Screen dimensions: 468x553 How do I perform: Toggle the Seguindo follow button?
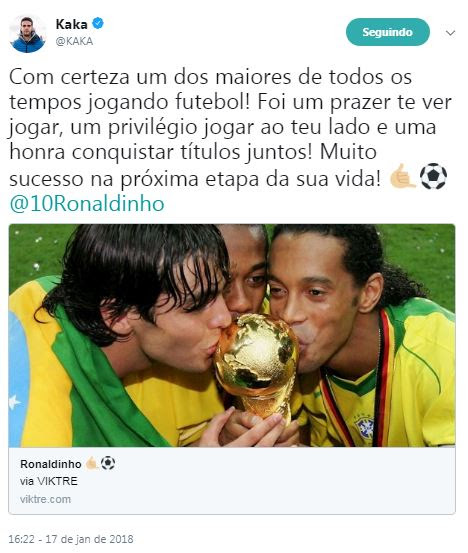388,32
